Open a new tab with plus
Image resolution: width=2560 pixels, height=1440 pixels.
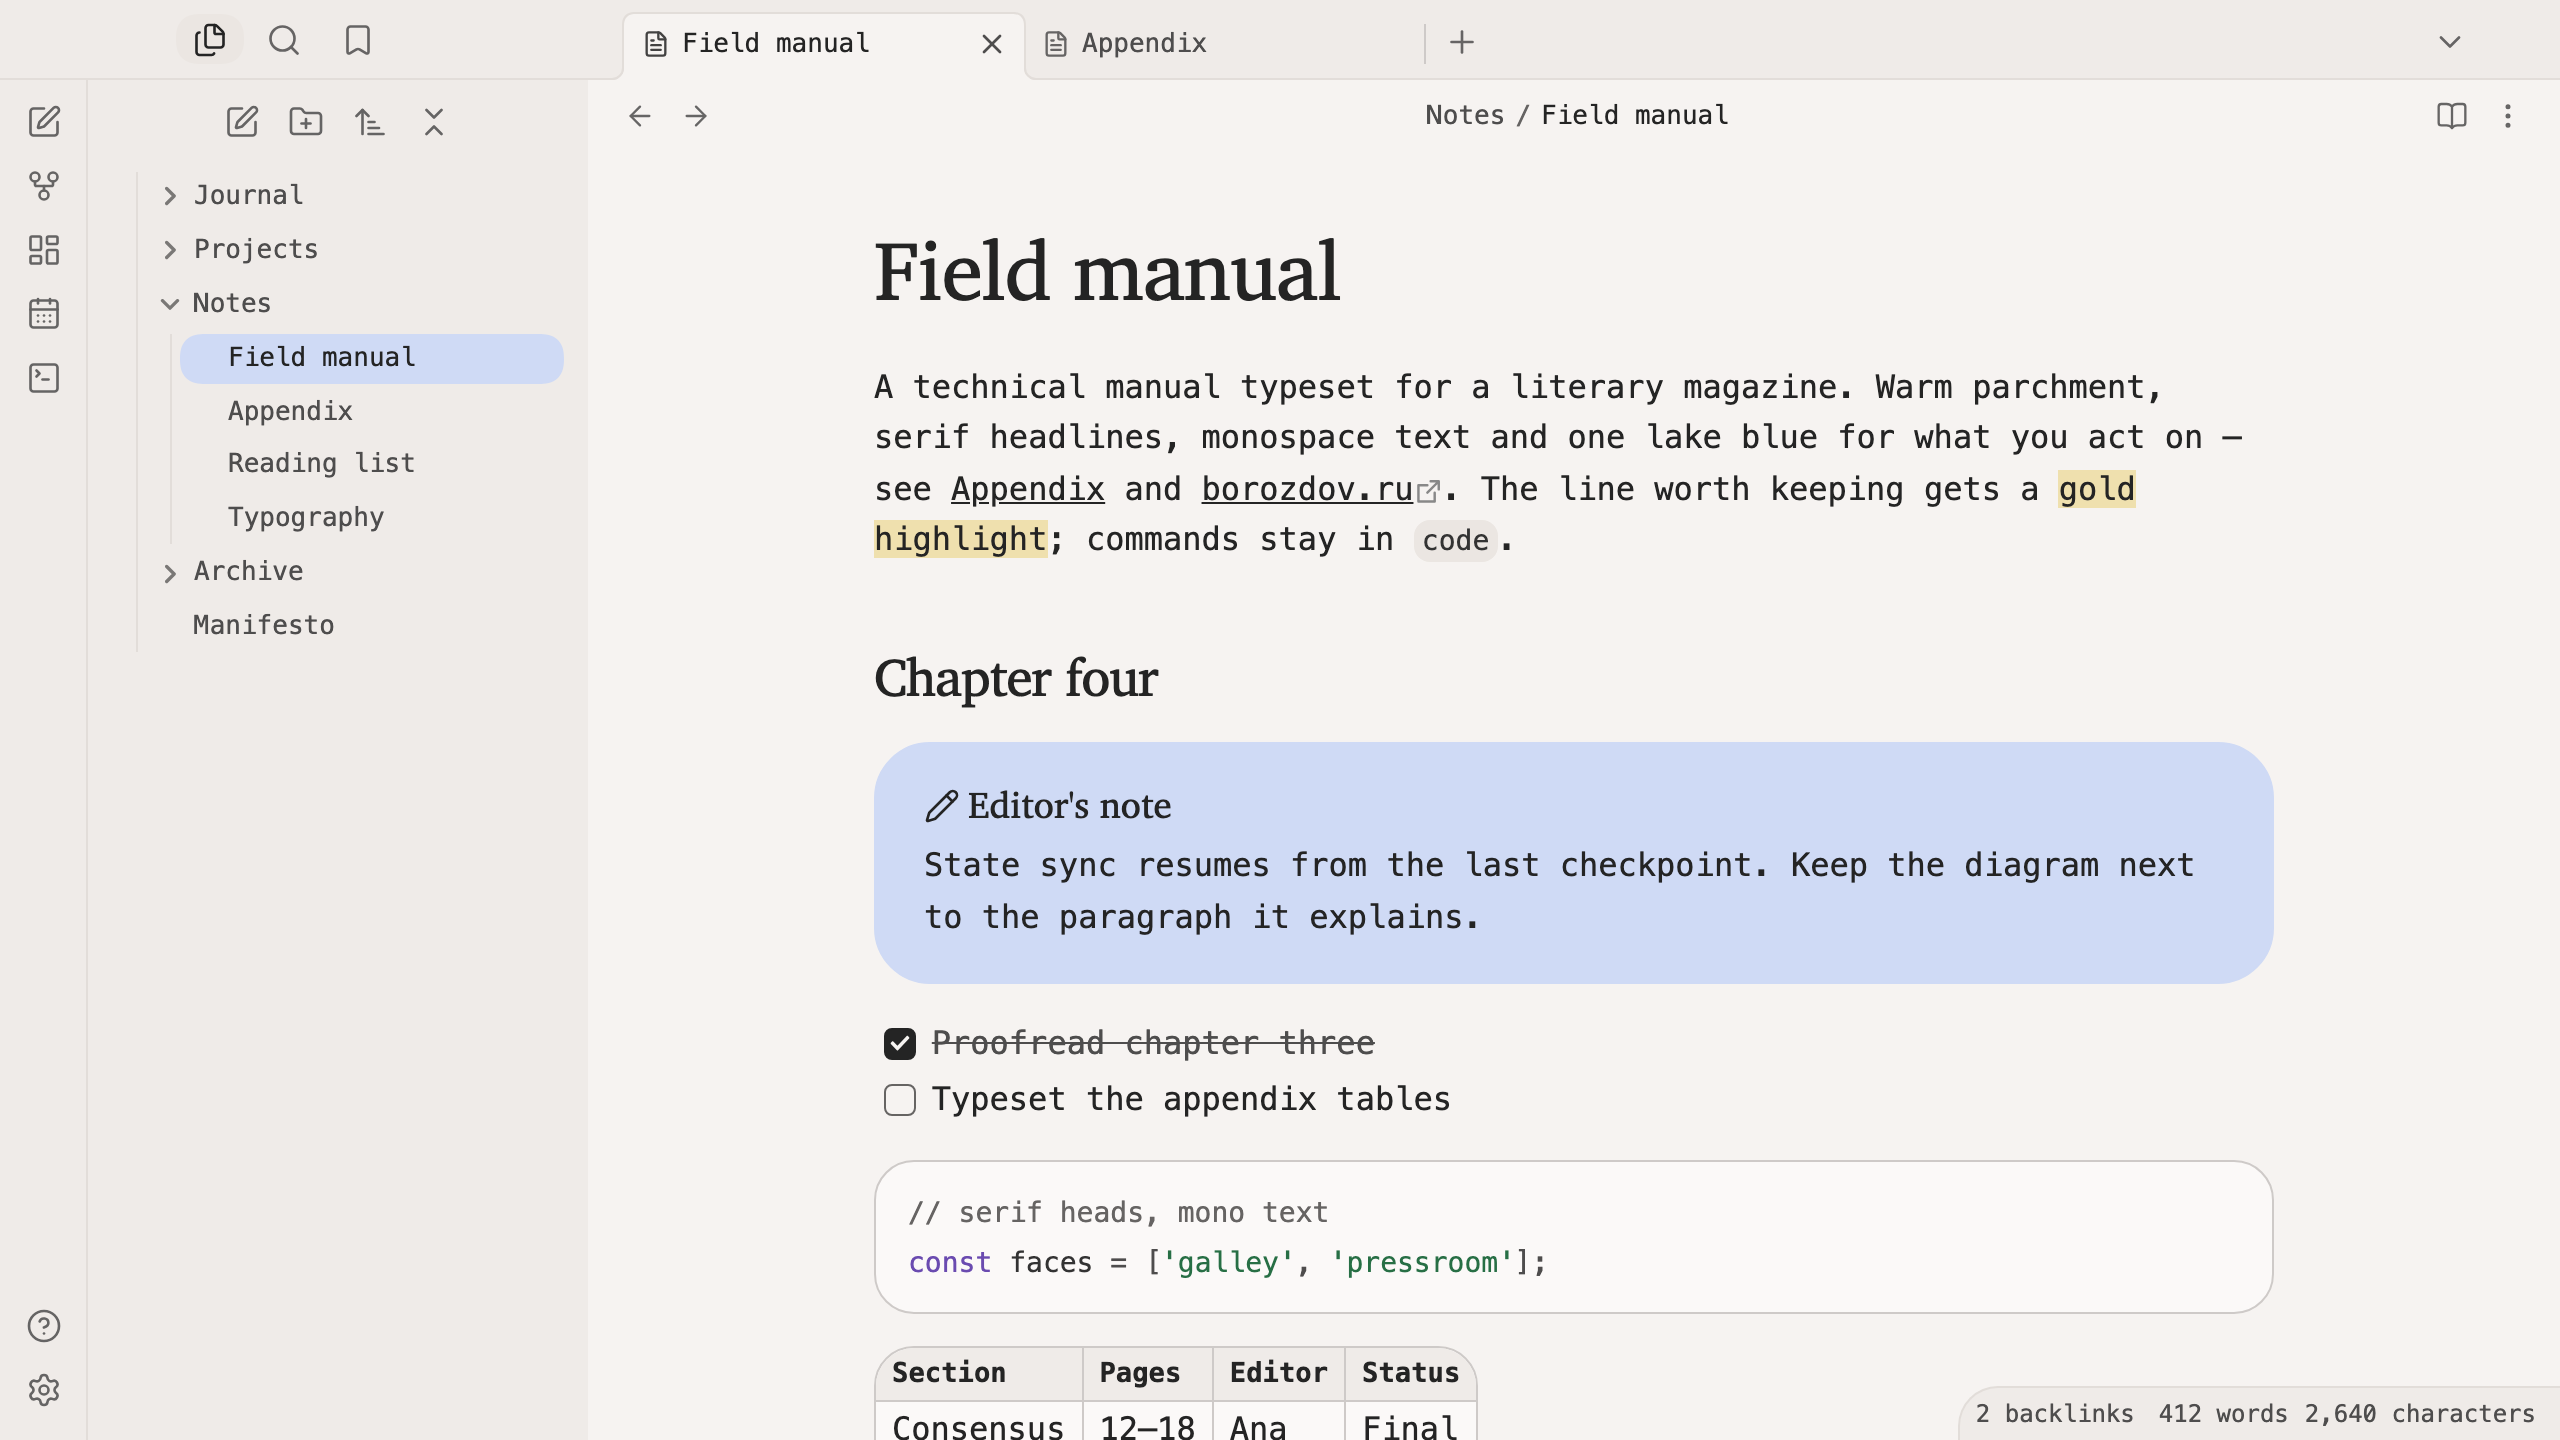coord(1462,42)
